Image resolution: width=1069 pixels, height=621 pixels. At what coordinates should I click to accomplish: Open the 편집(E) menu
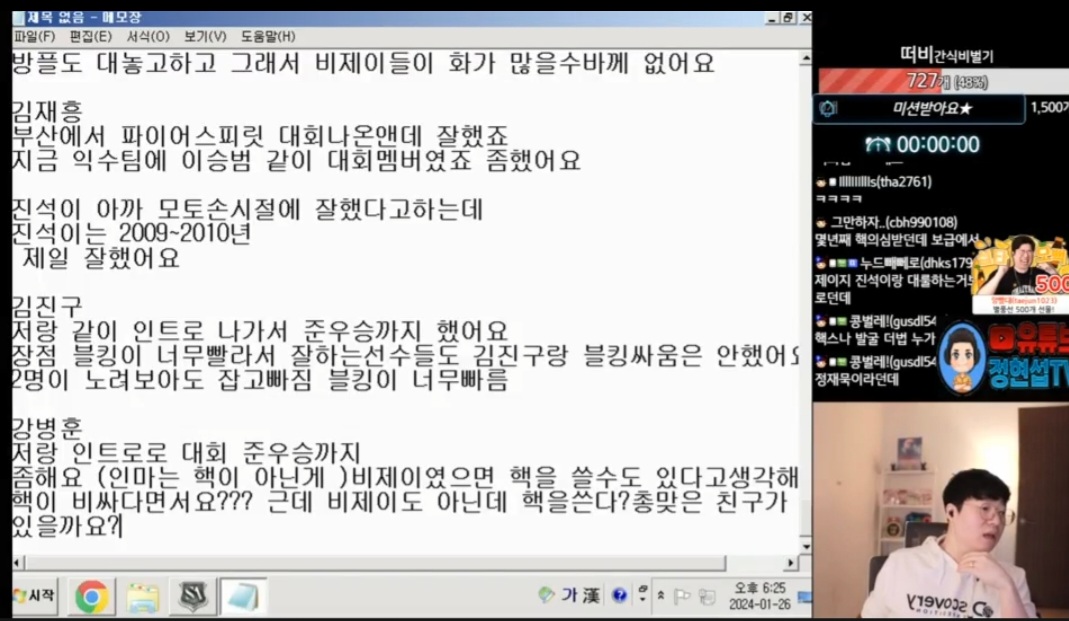[90, 36]
